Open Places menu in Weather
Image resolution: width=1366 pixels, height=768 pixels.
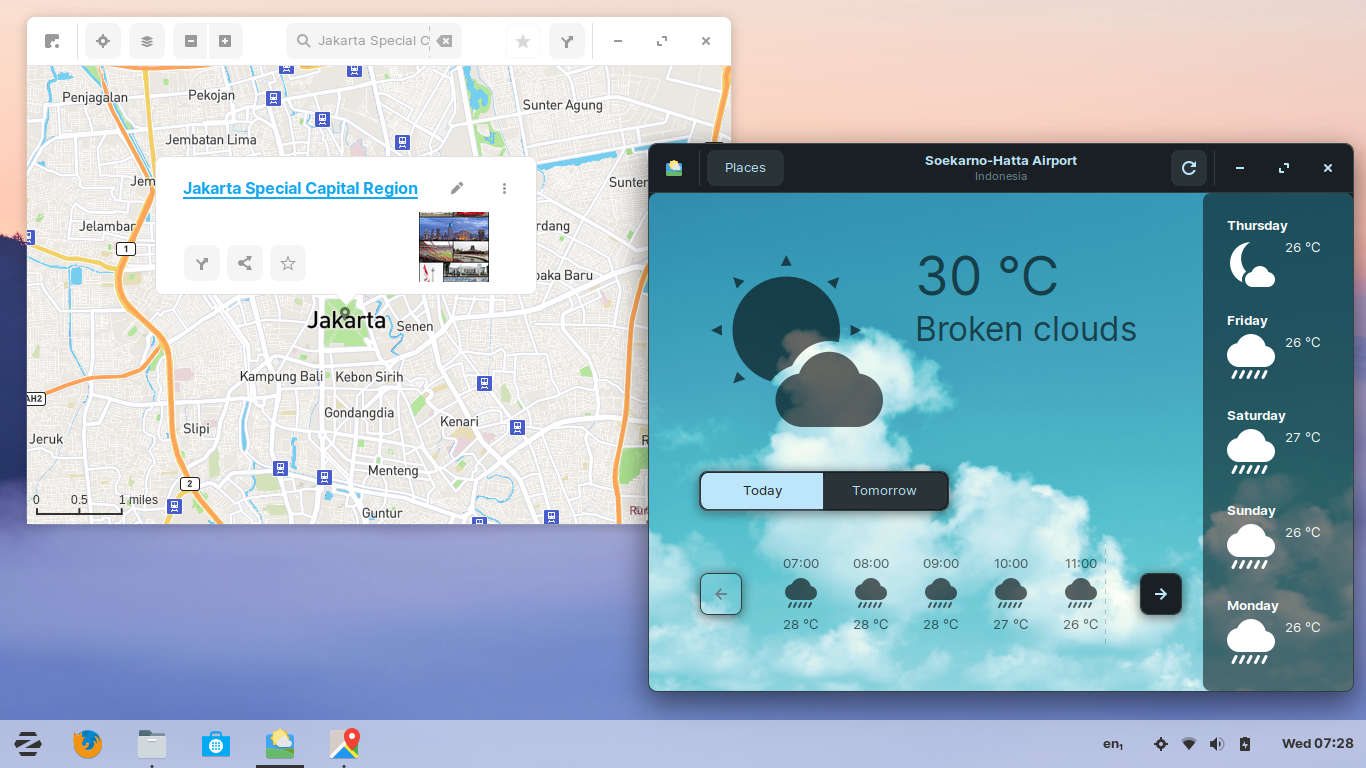pyautogui.click(x=745, y=168)
